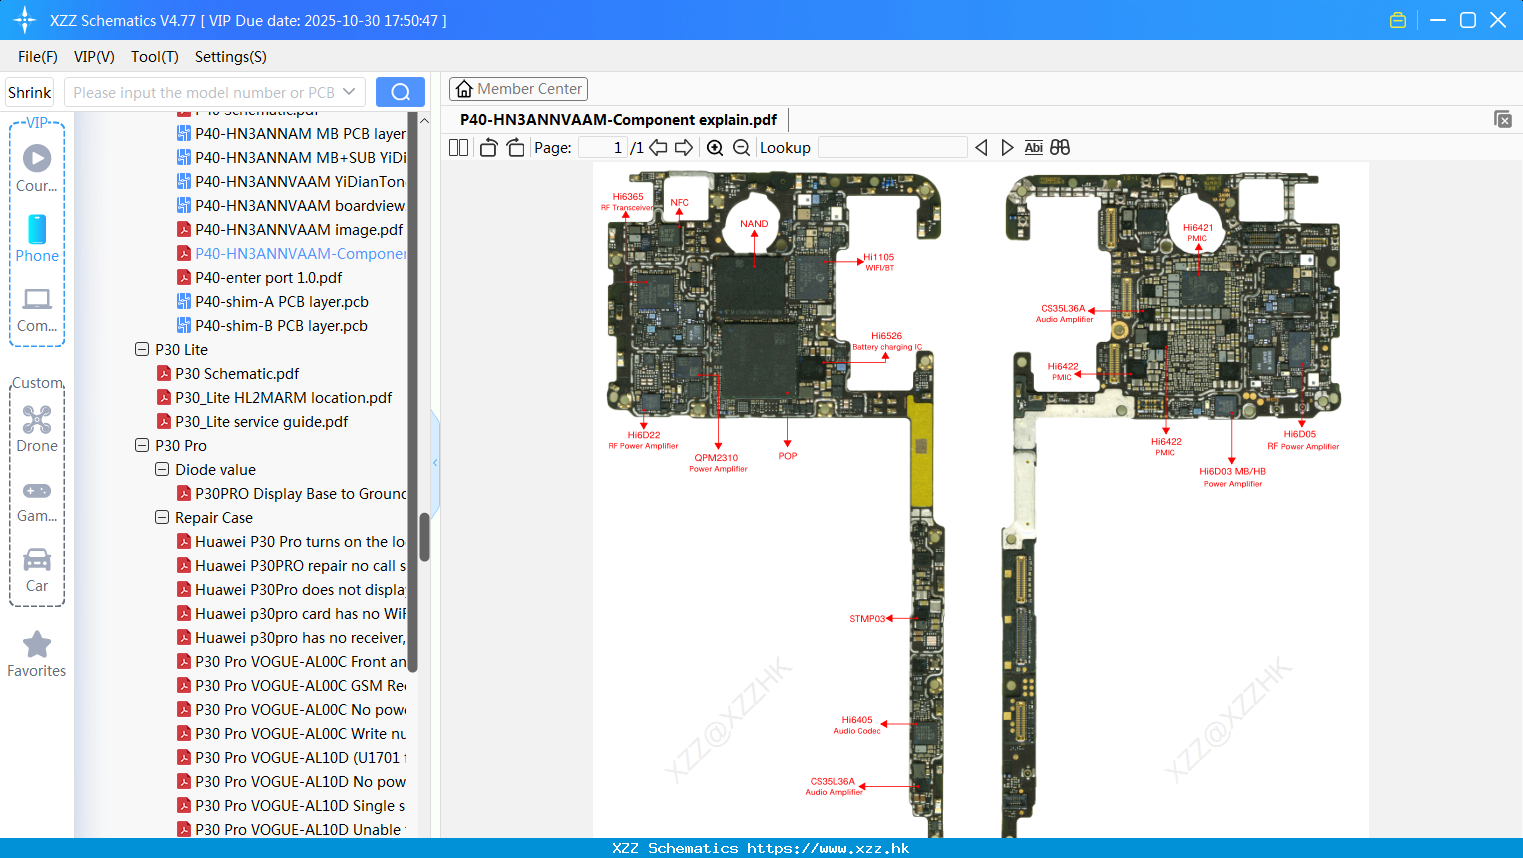Screen dimensions: 1523x858
Task: Collapse the P30 Pro tree node
Action: [142, 445]
